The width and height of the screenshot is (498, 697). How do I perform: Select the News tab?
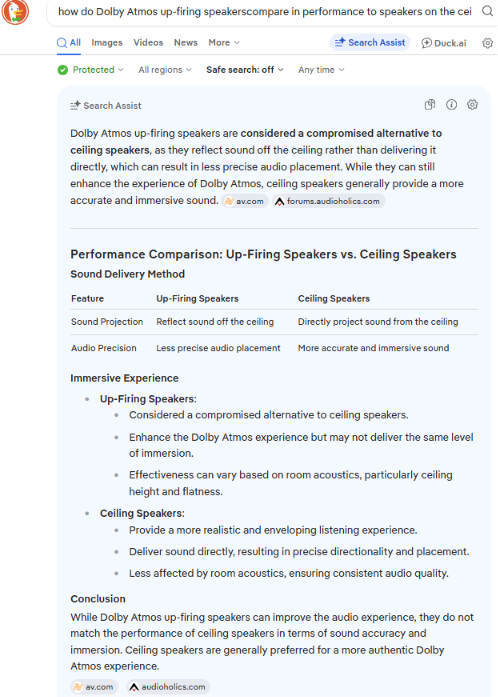(x=185, y=43)
